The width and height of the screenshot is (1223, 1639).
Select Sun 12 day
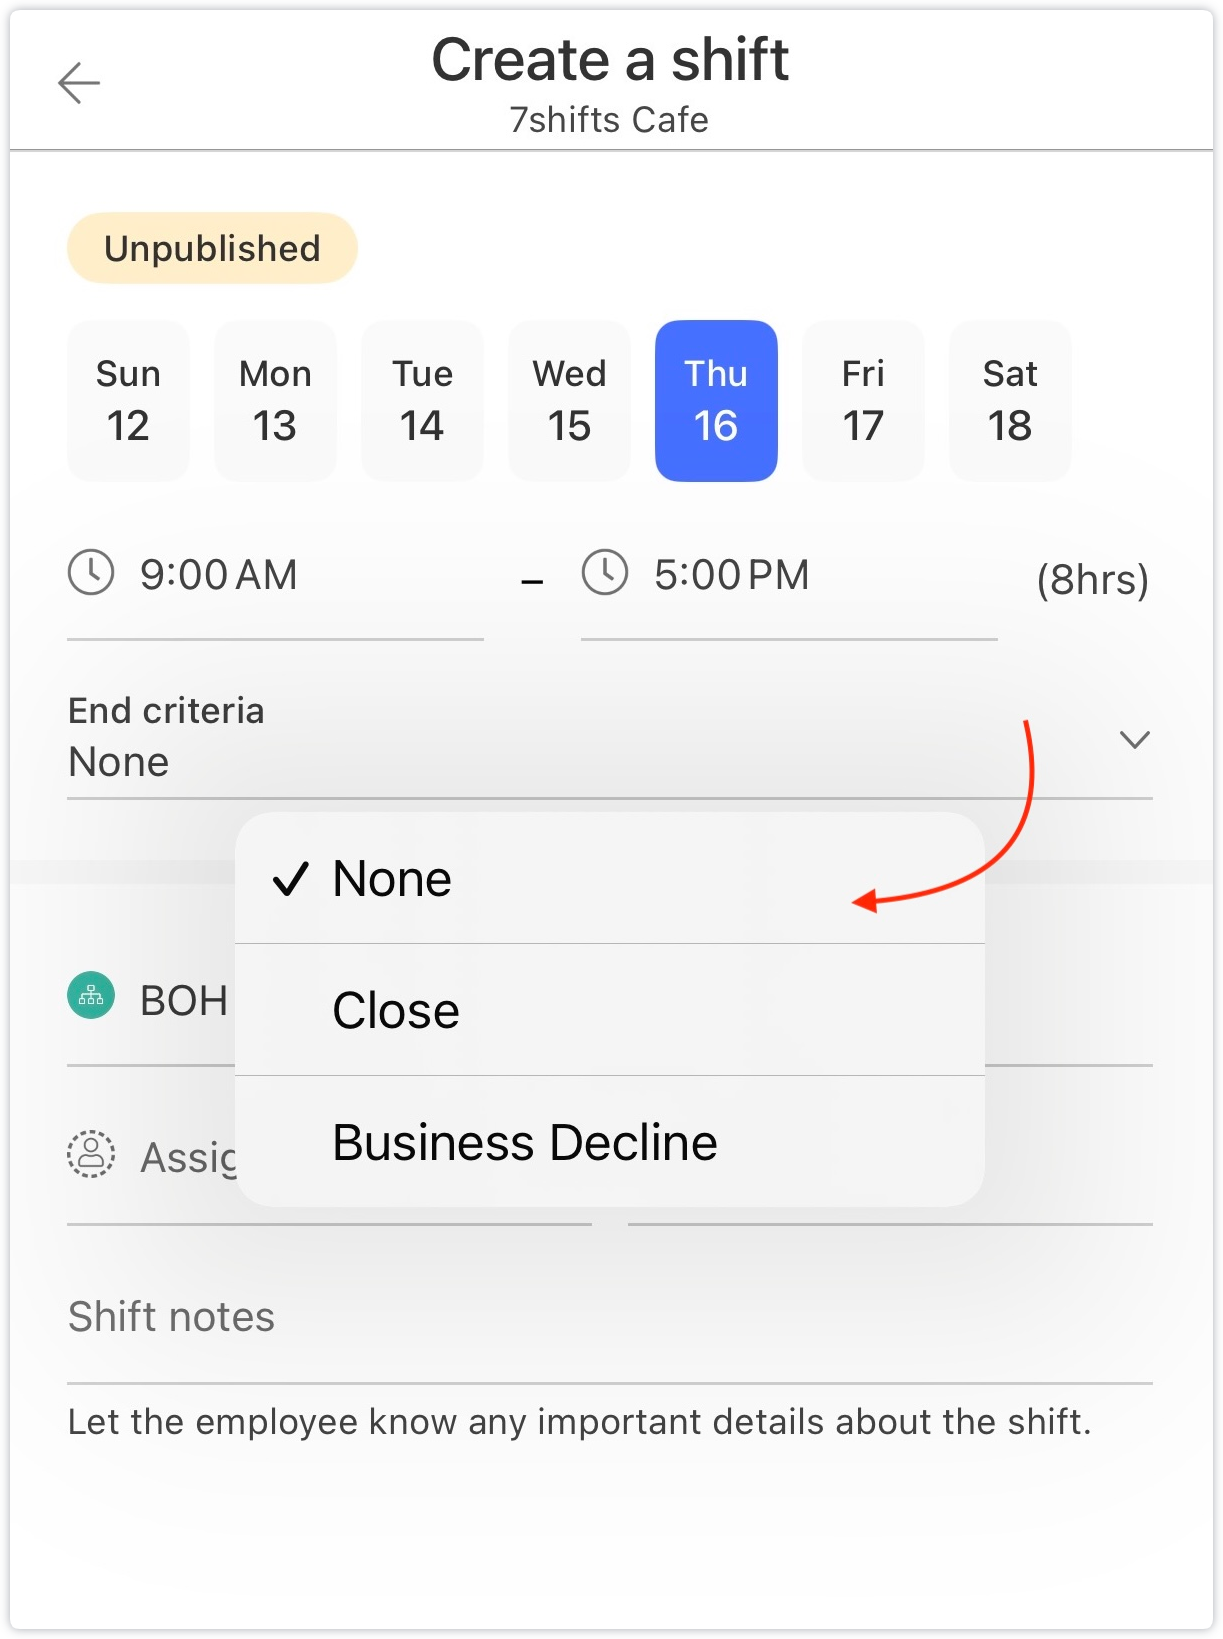128,401
